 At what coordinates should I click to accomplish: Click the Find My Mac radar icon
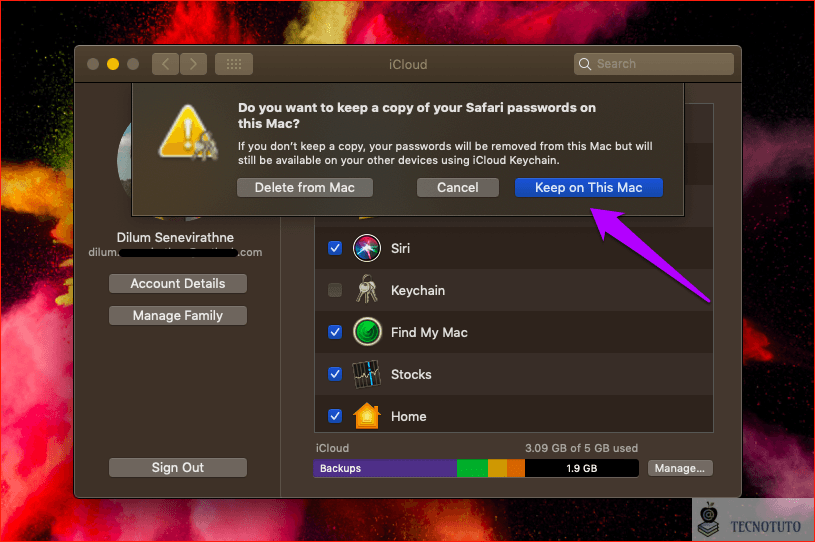click(367, 332)
